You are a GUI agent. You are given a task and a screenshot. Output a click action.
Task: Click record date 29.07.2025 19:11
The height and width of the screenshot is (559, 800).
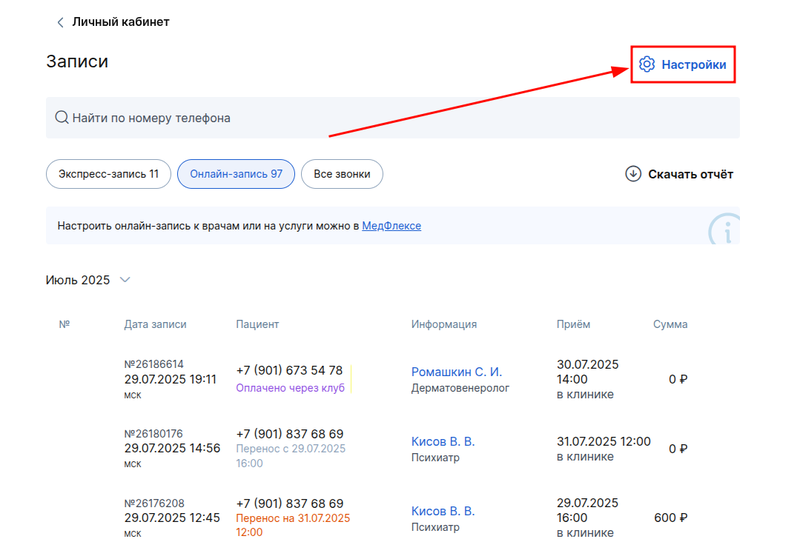170,379
